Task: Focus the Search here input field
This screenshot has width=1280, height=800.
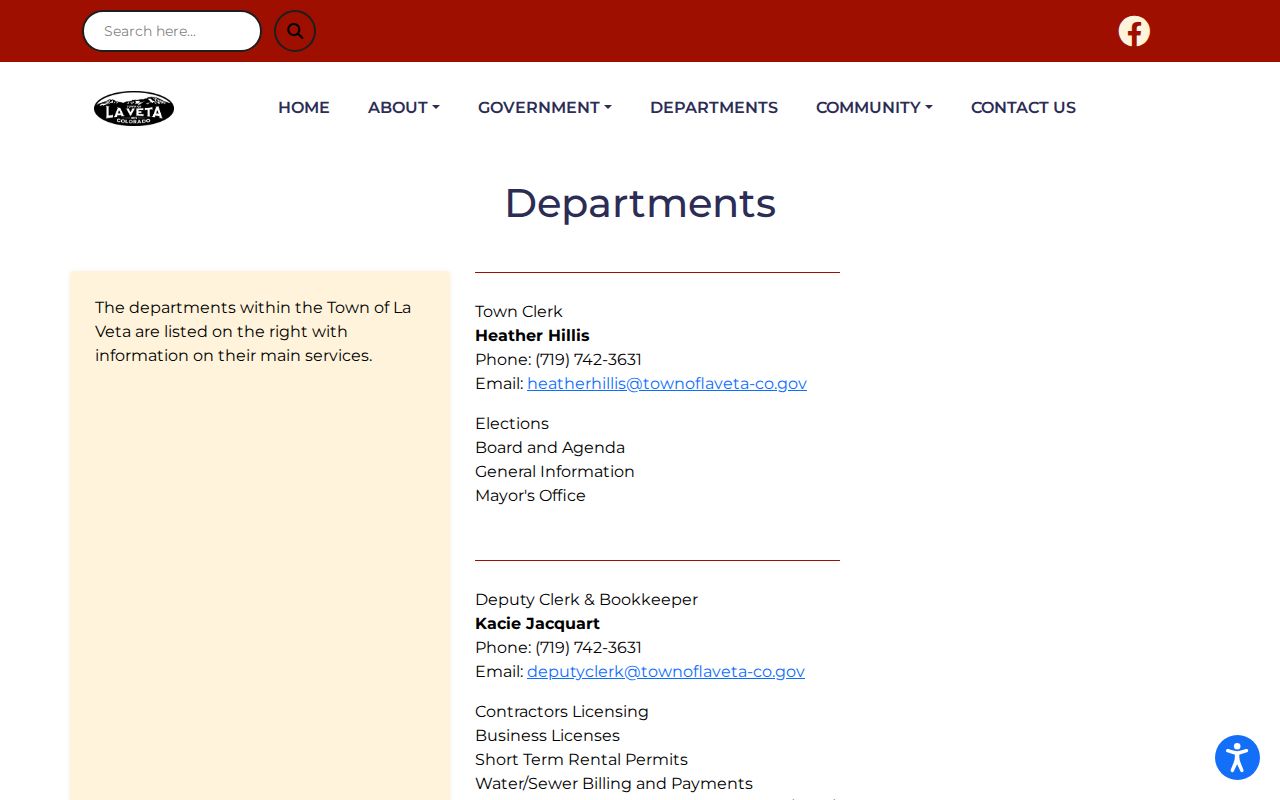Action: tap(172, 31)
